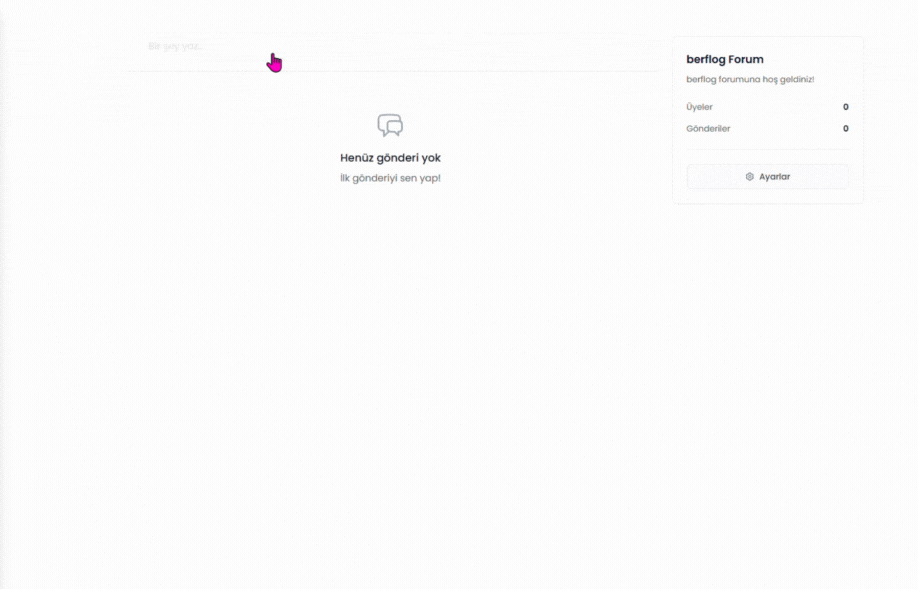This screenshot has width=918, height=589.
Task: Click the empty chat bubbles icon
Action: pyautogui.click(x=390, y=125)
